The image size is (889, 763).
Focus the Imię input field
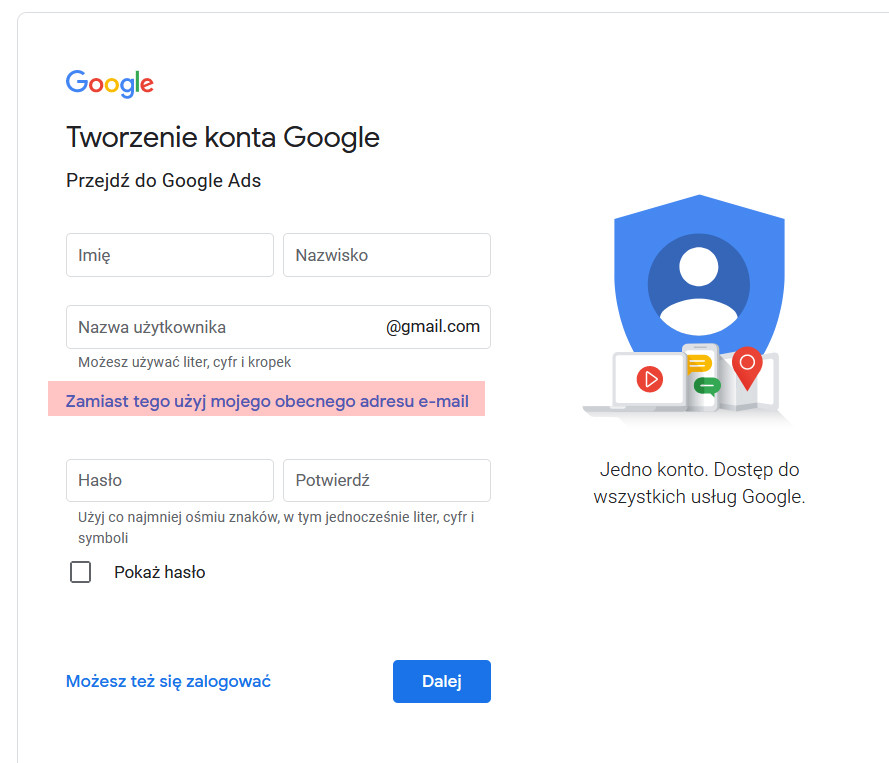click(x=170, y=255)
